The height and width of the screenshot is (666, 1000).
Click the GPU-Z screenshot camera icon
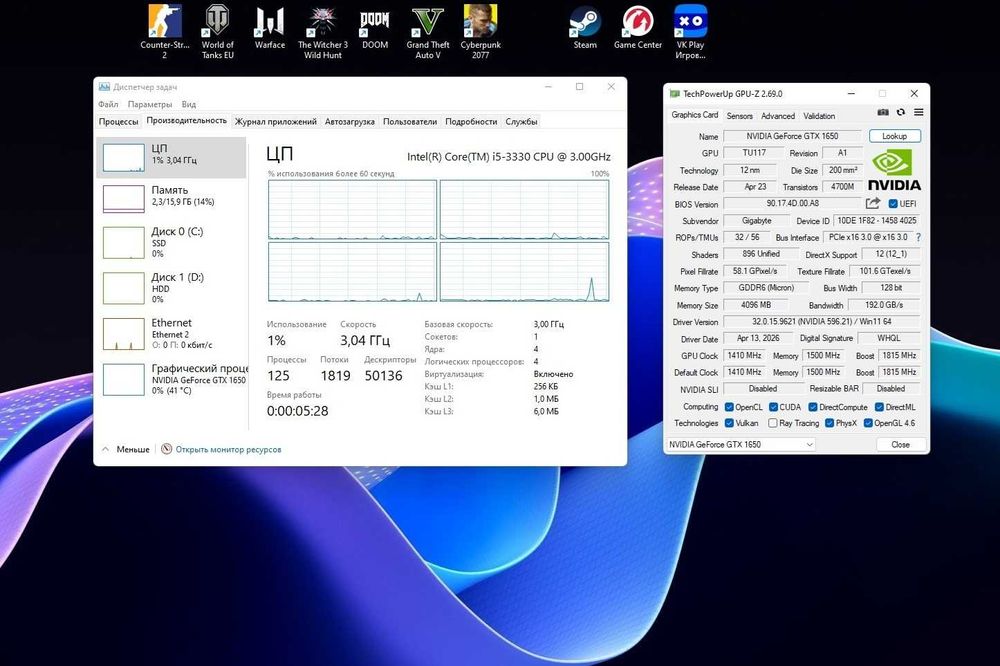(883, 113)
